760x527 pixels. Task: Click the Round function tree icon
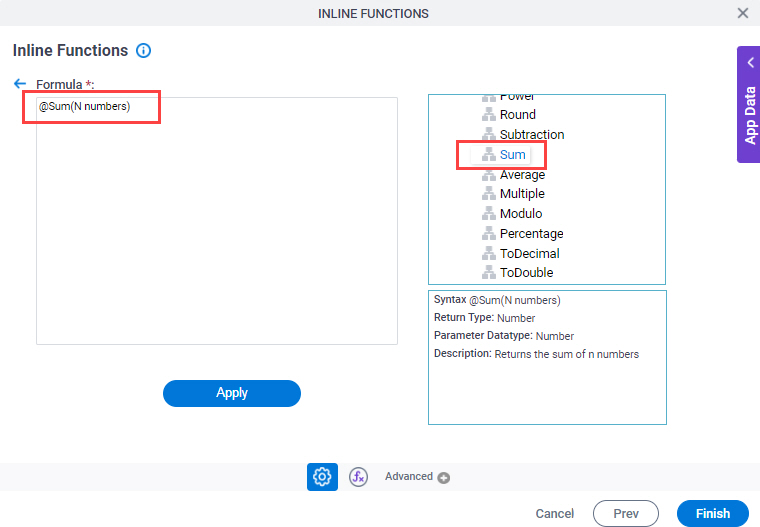[x=489, y=114]
